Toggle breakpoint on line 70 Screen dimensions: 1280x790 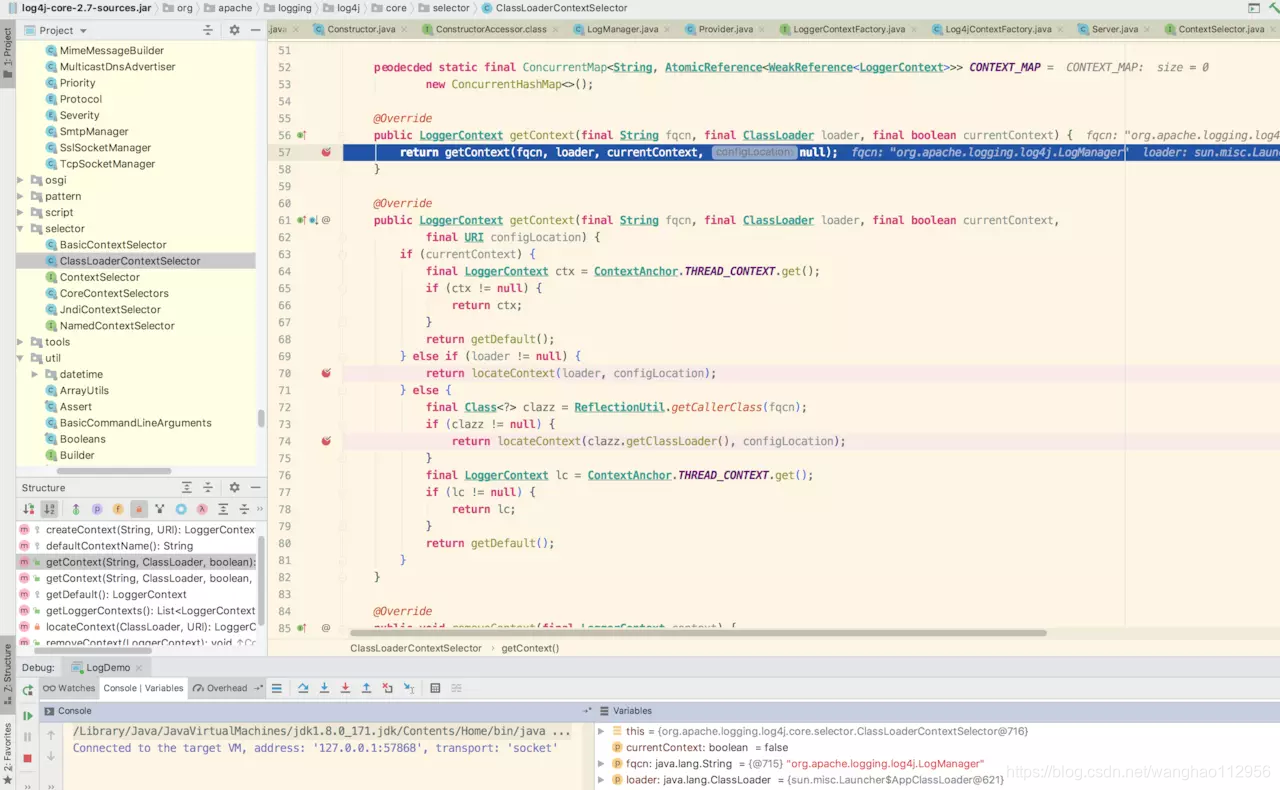(326, 373)
